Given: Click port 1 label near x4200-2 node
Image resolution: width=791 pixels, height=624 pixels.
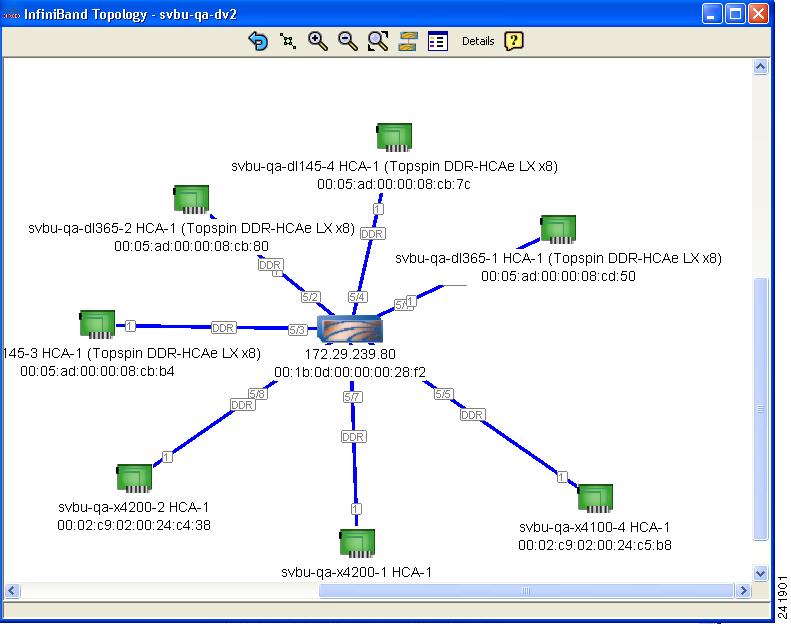Looking at the screenshot, I should click(167, 457).
